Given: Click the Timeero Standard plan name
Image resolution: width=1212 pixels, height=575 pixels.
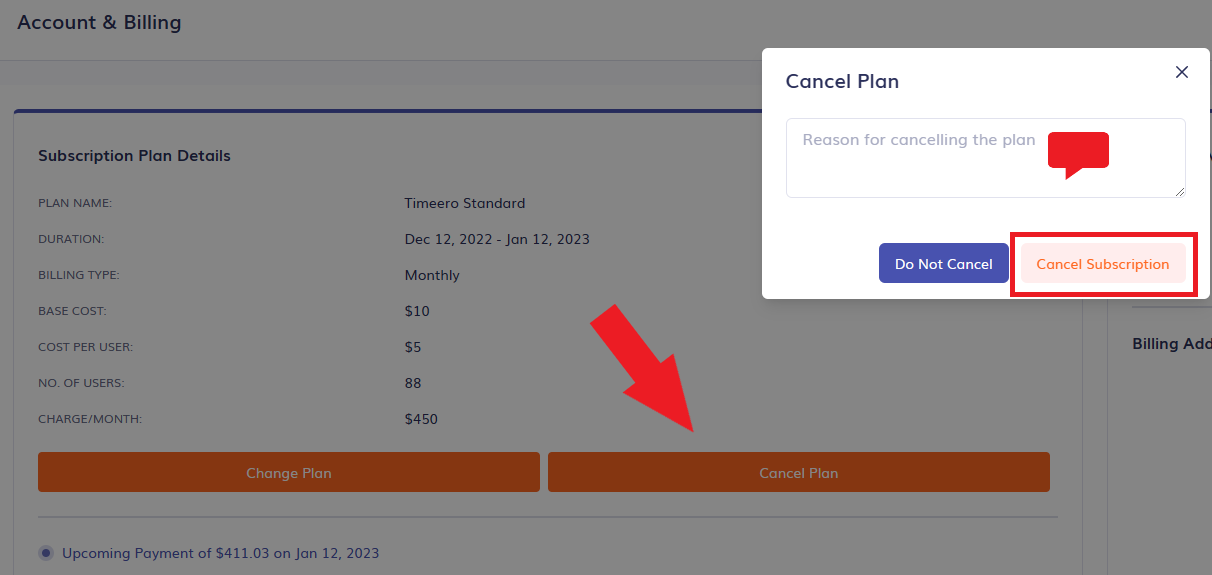Looking at the screenshot, I should point(465,203).
